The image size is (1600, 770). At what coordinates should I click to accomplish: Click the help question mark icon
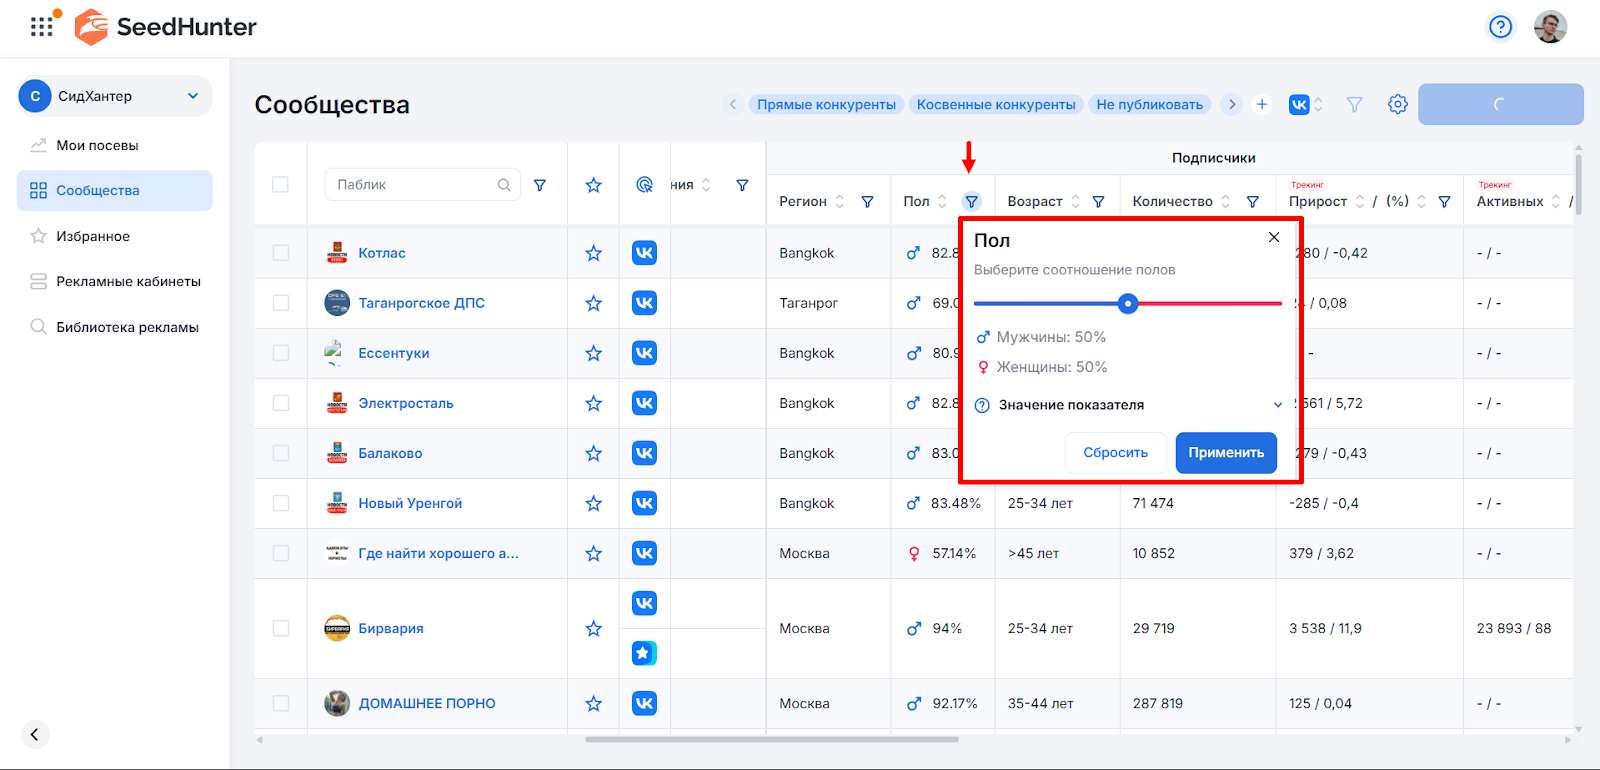point(1500,27)
